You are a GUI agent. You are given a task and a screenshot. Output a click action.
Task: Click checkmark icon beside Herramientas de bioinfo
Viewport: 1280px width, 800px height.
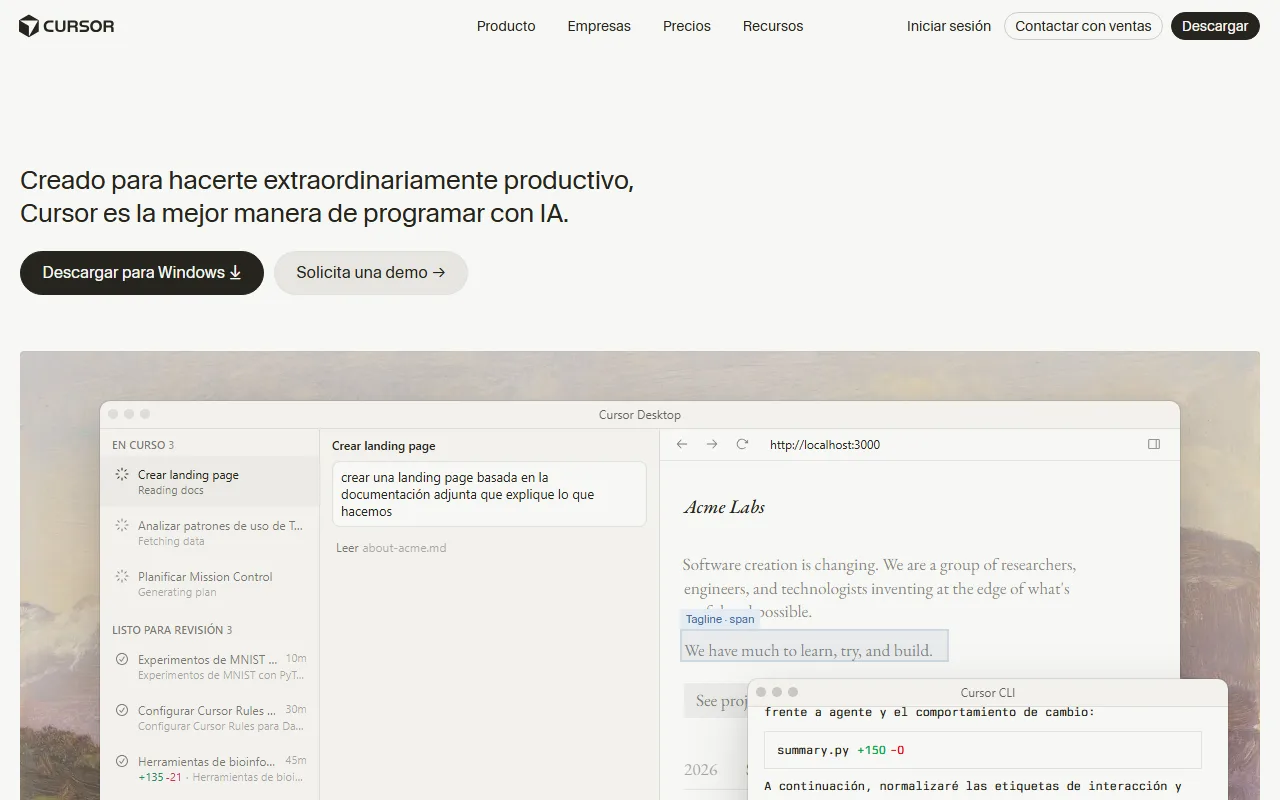tap(122, 762)
